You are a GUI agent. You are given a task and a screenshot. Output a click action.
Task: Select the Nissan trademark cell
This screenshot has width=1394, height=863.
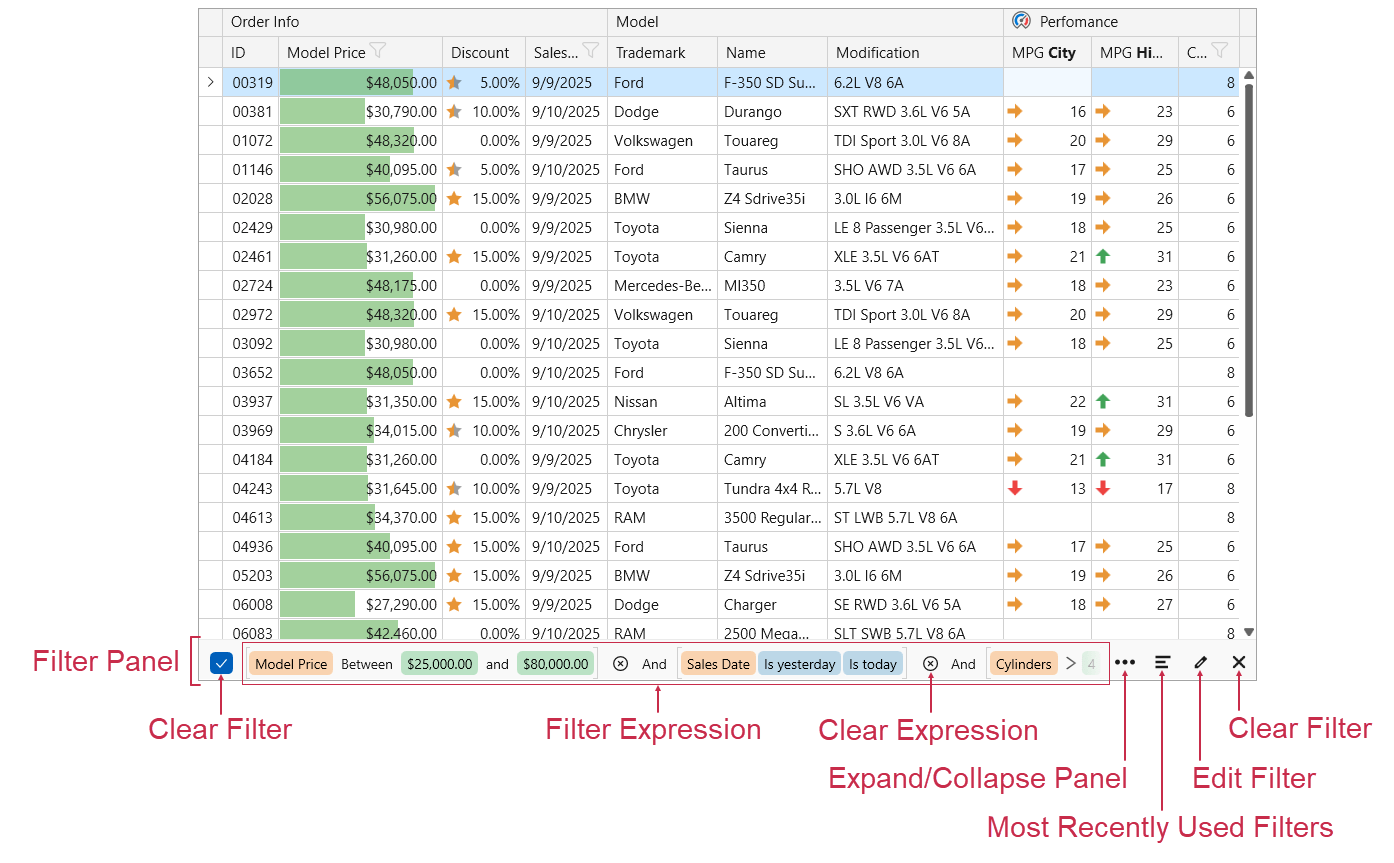[662, 401]
